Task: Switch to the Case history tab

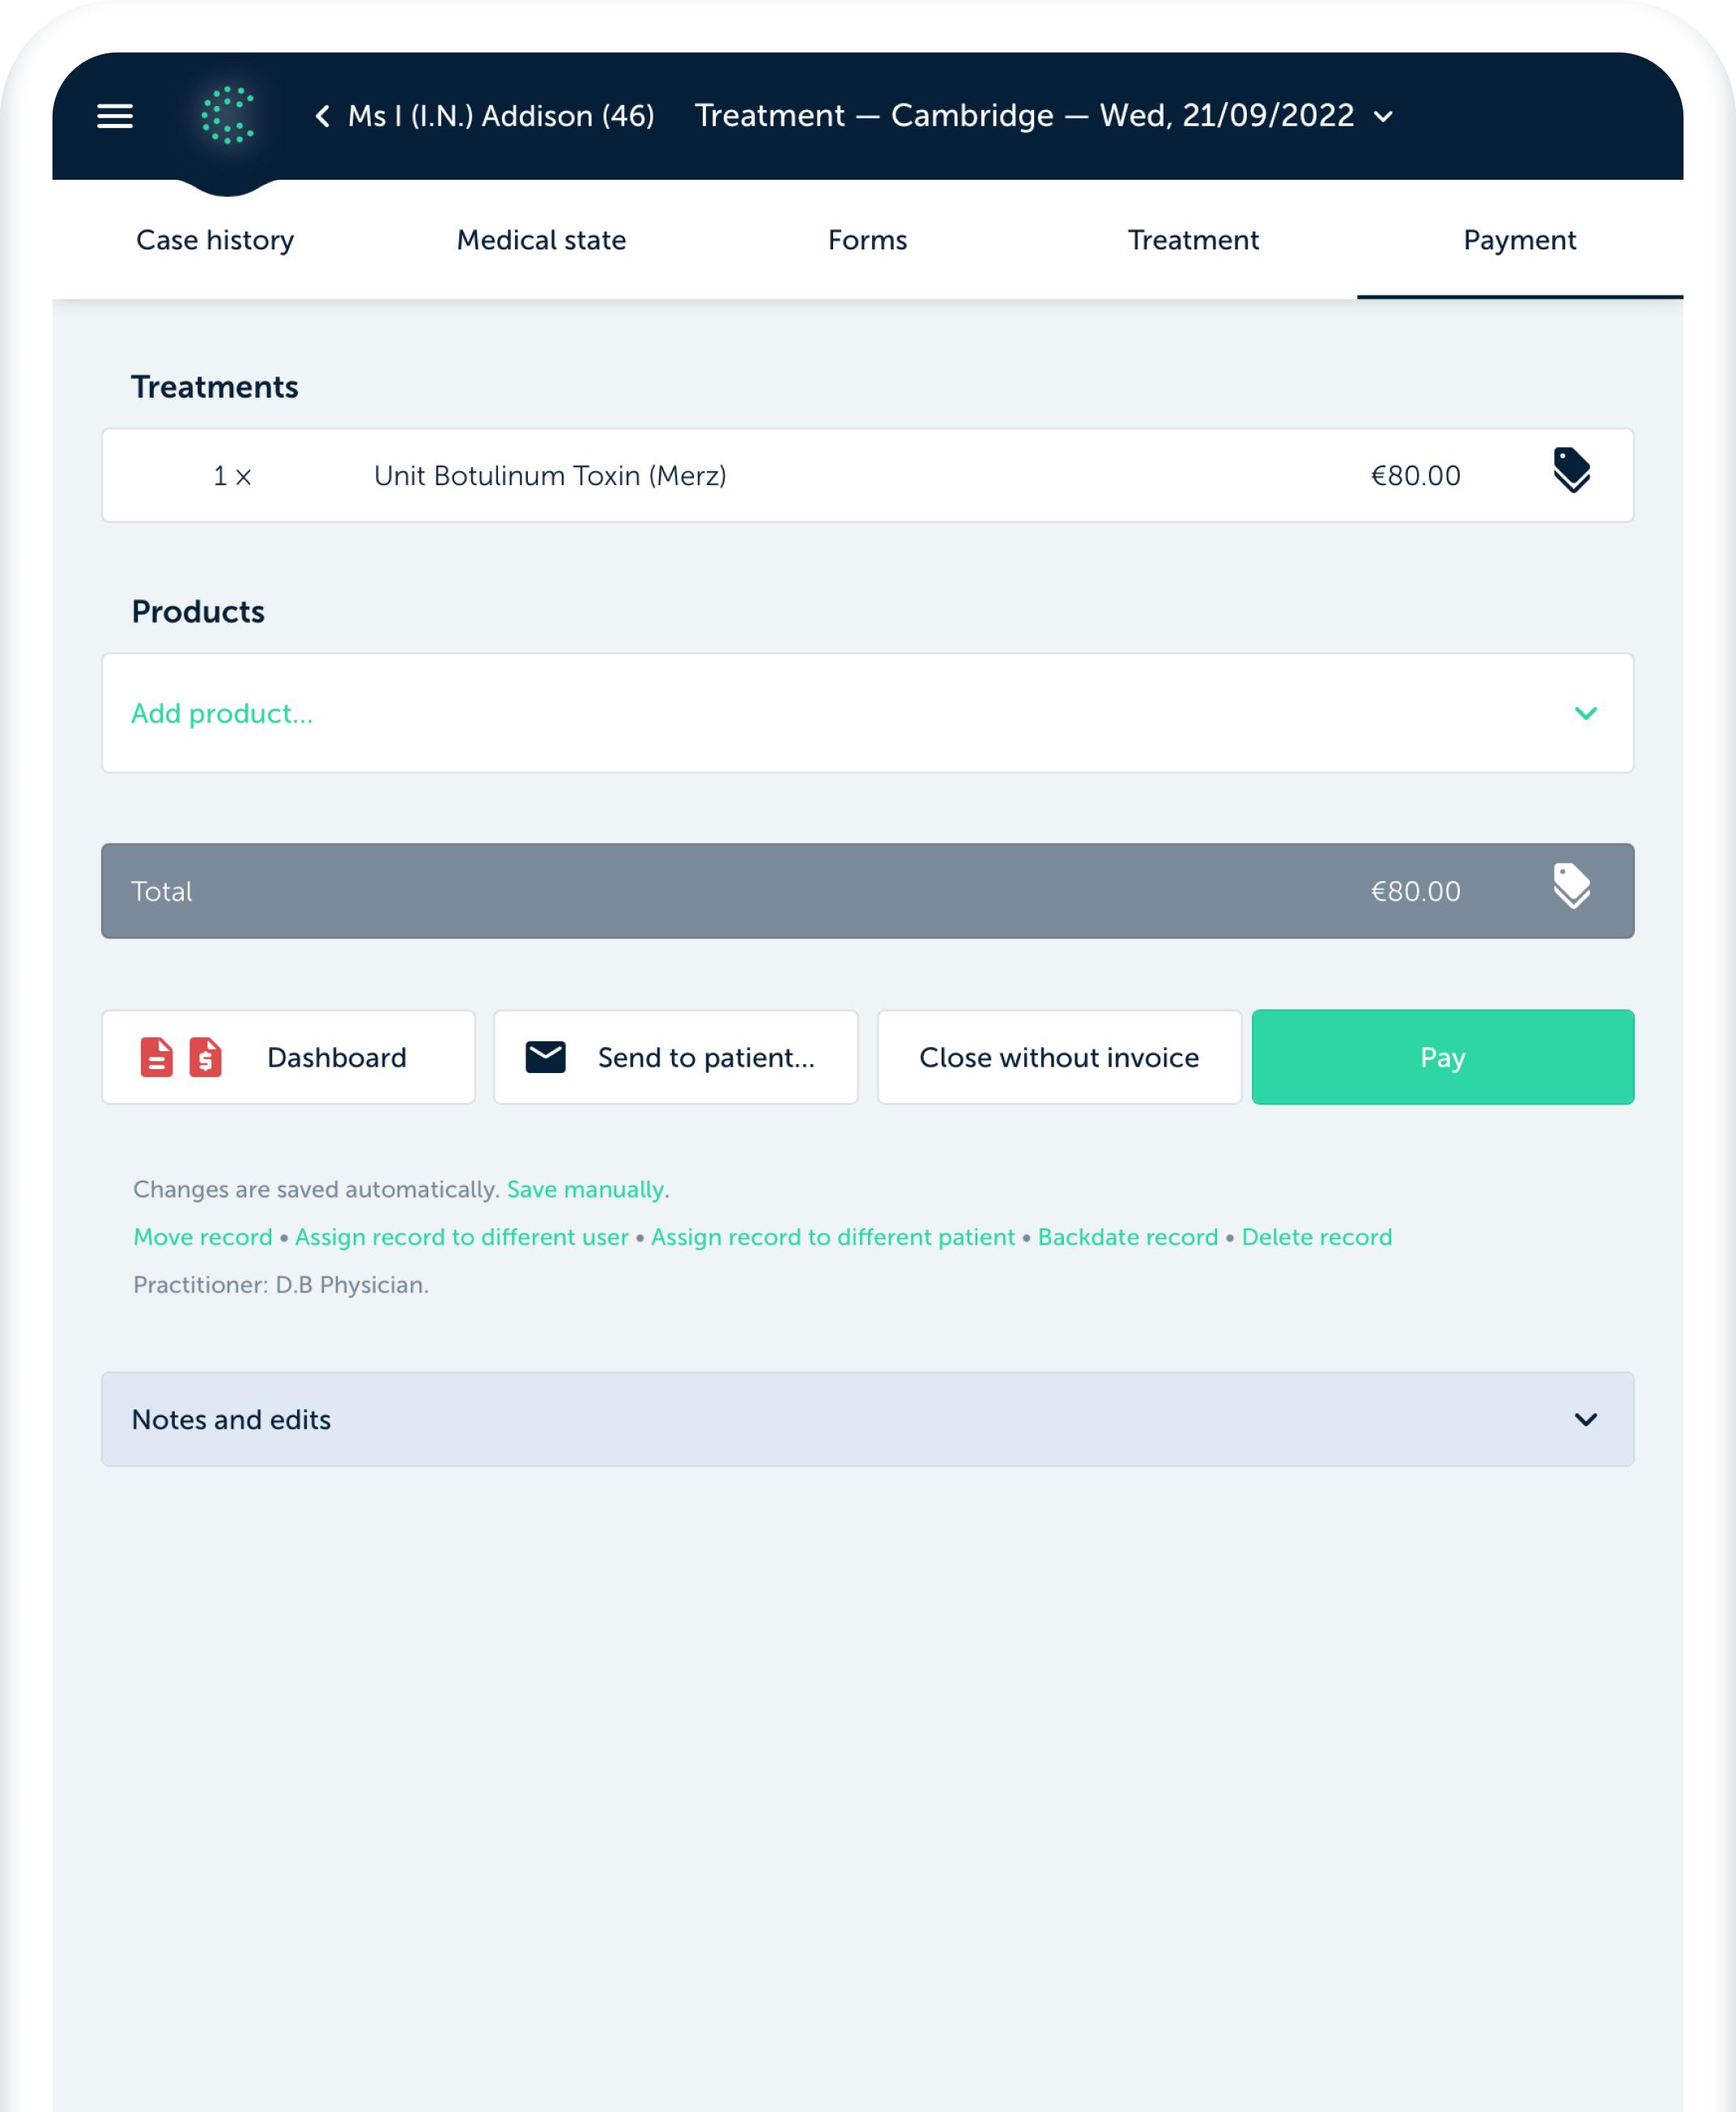Action: click(215, 240)
